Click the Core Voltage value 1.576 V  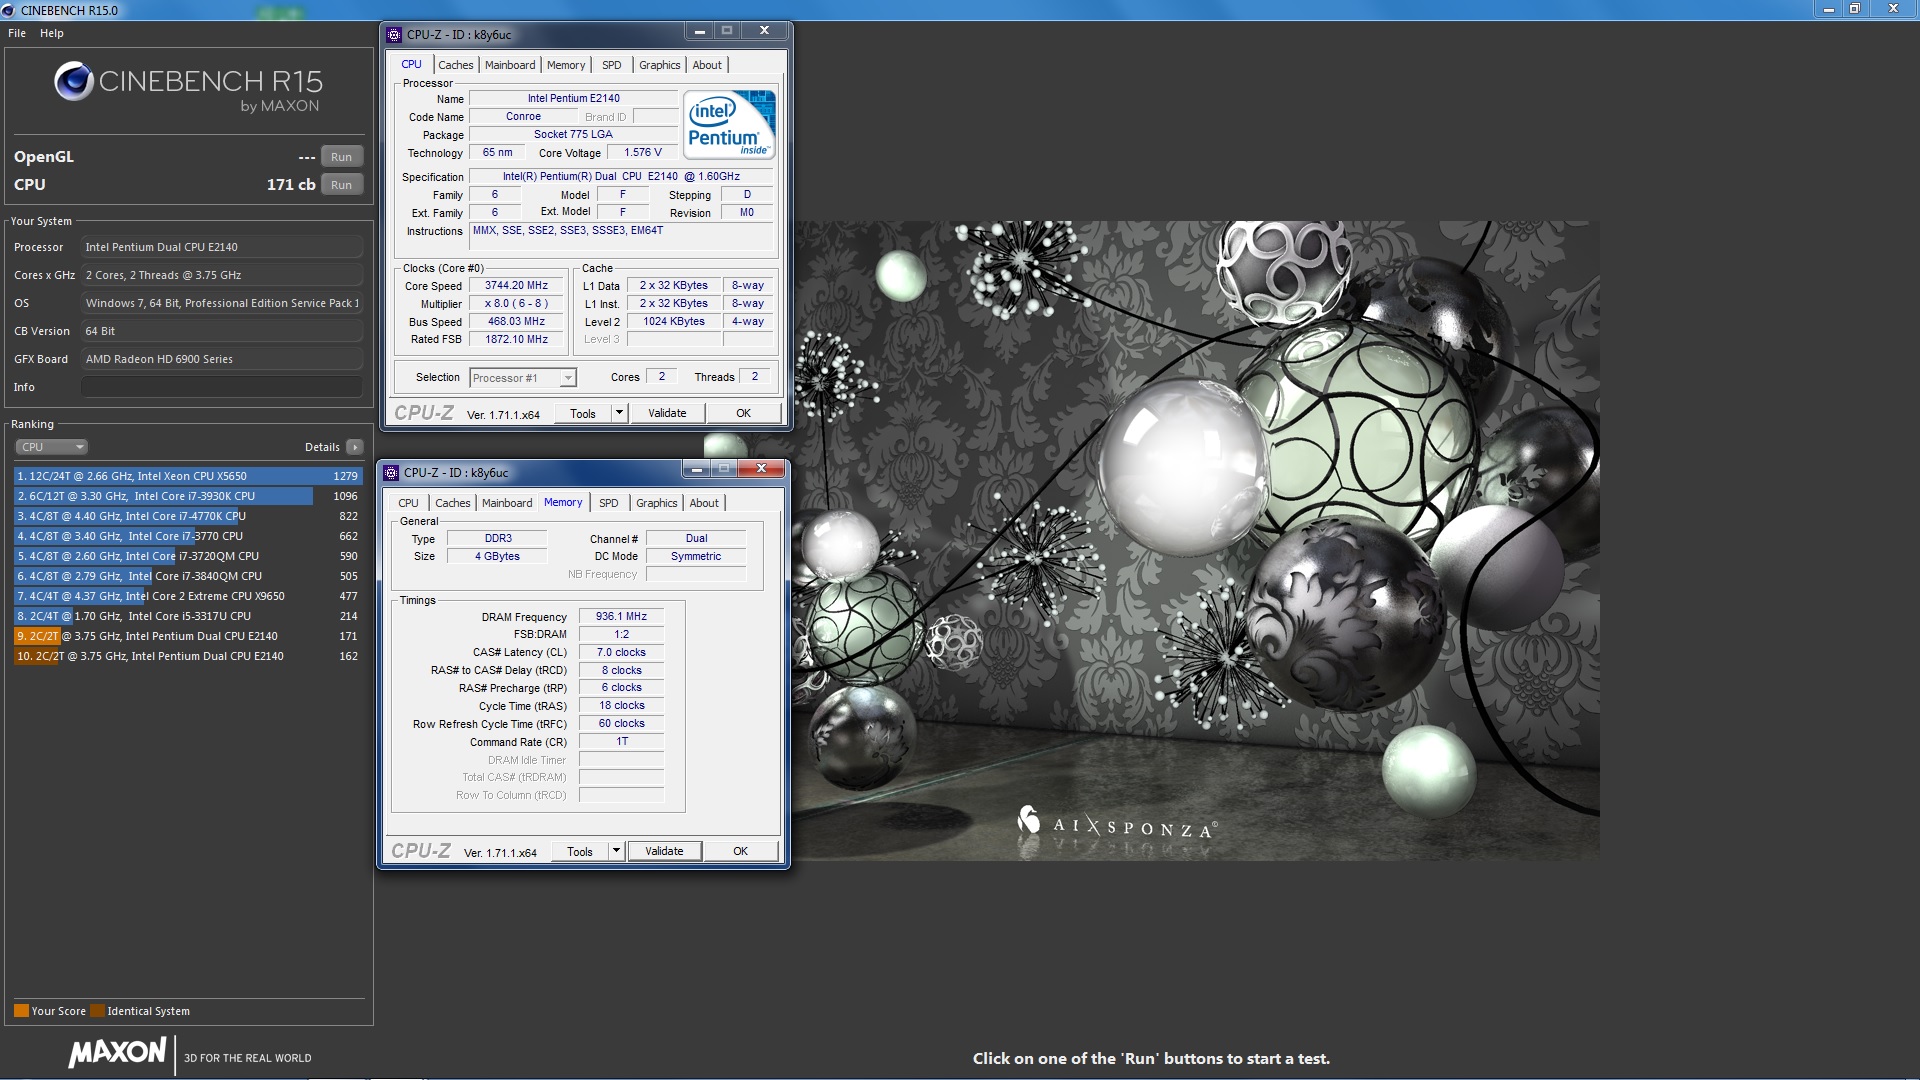pos(643,153)
